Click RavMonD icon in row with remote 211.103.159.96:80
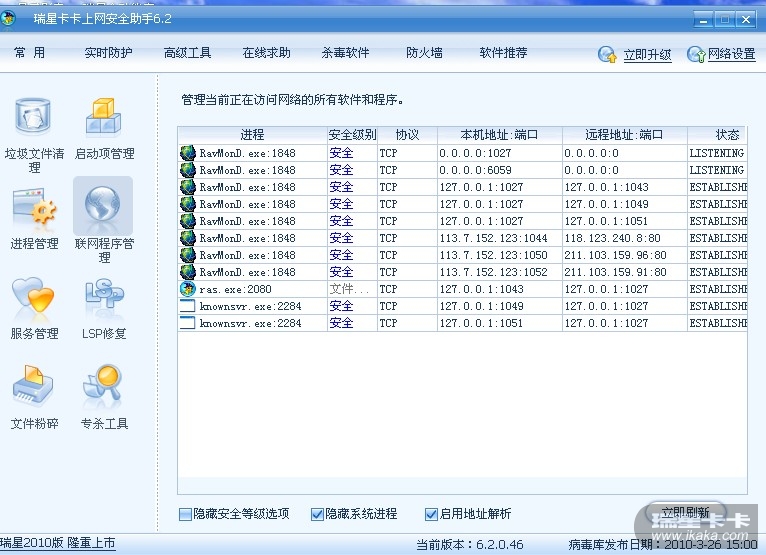766x555 pixels. click(x=188, y=255)
